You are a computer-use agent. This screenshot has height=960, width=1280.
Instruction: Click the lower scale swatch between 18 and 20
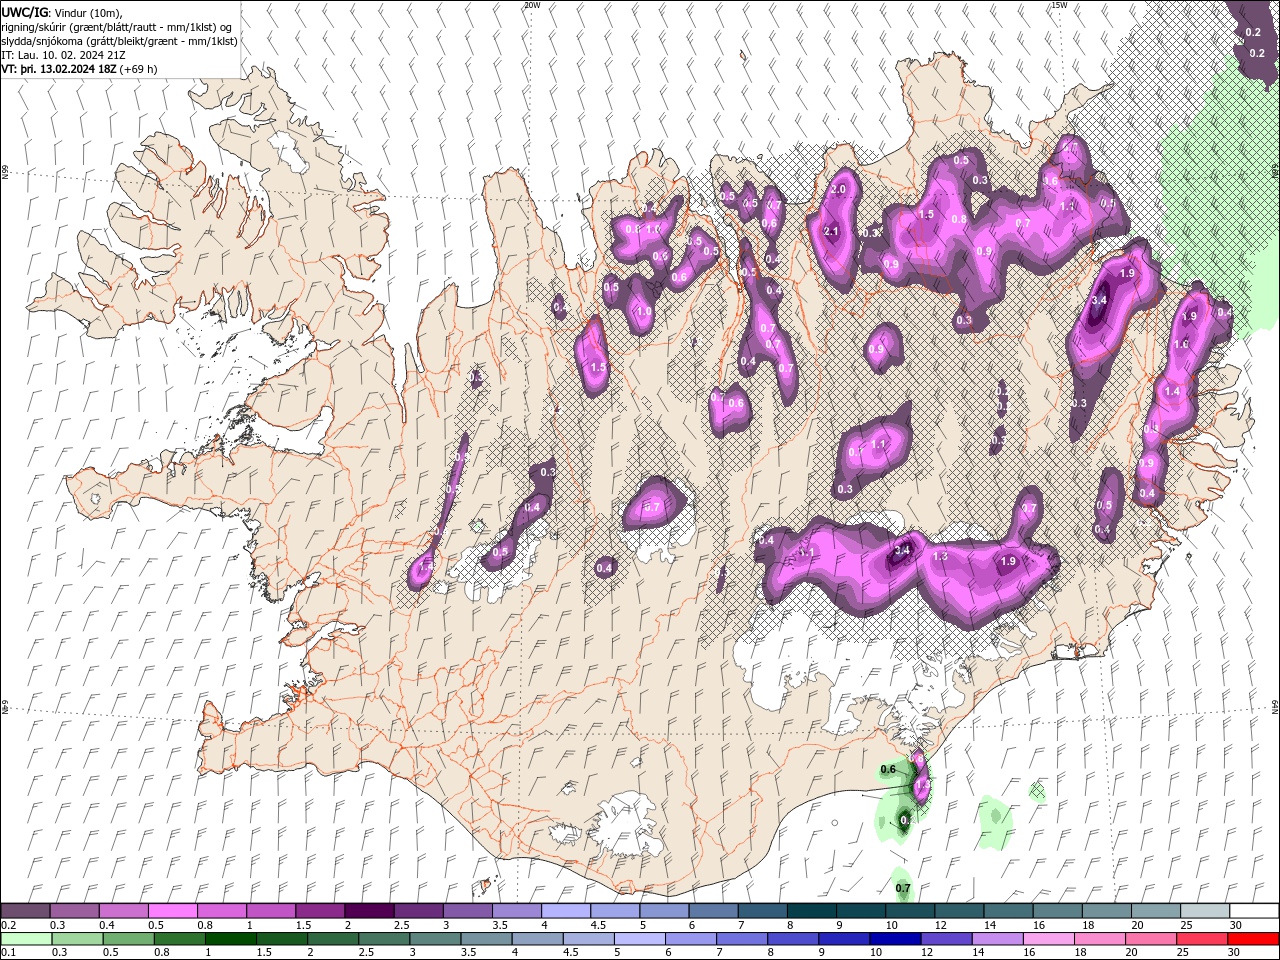point(1099,939)
